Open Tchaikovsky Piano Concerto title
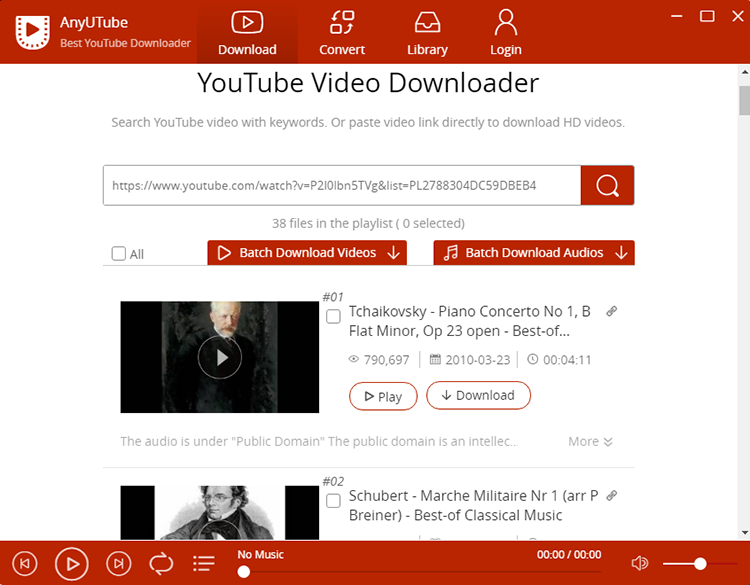750x585 pixels. [x=469, y=321]
